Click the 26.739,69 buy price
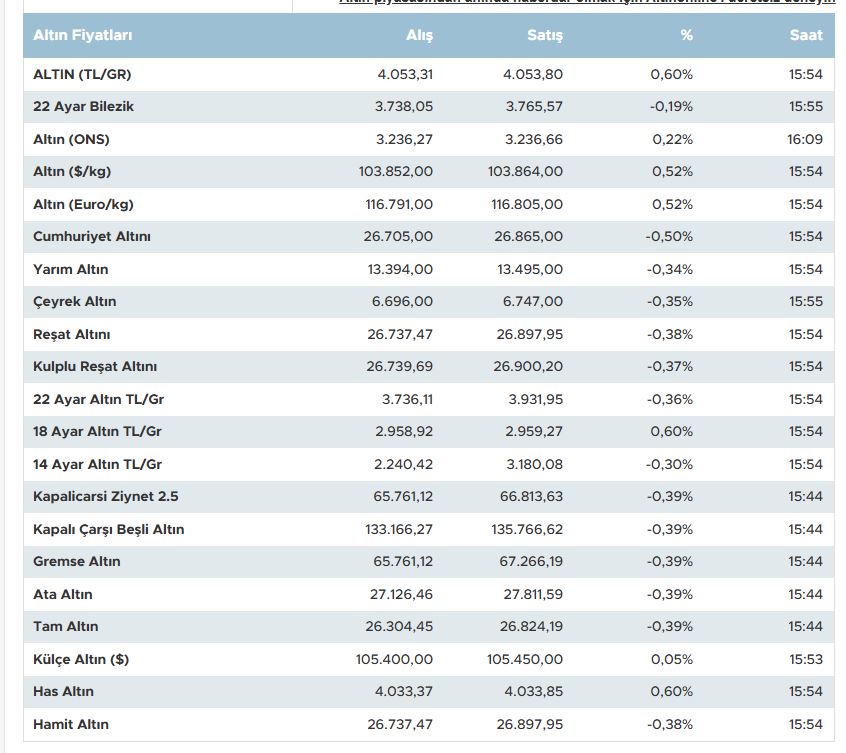 point(400,366)
